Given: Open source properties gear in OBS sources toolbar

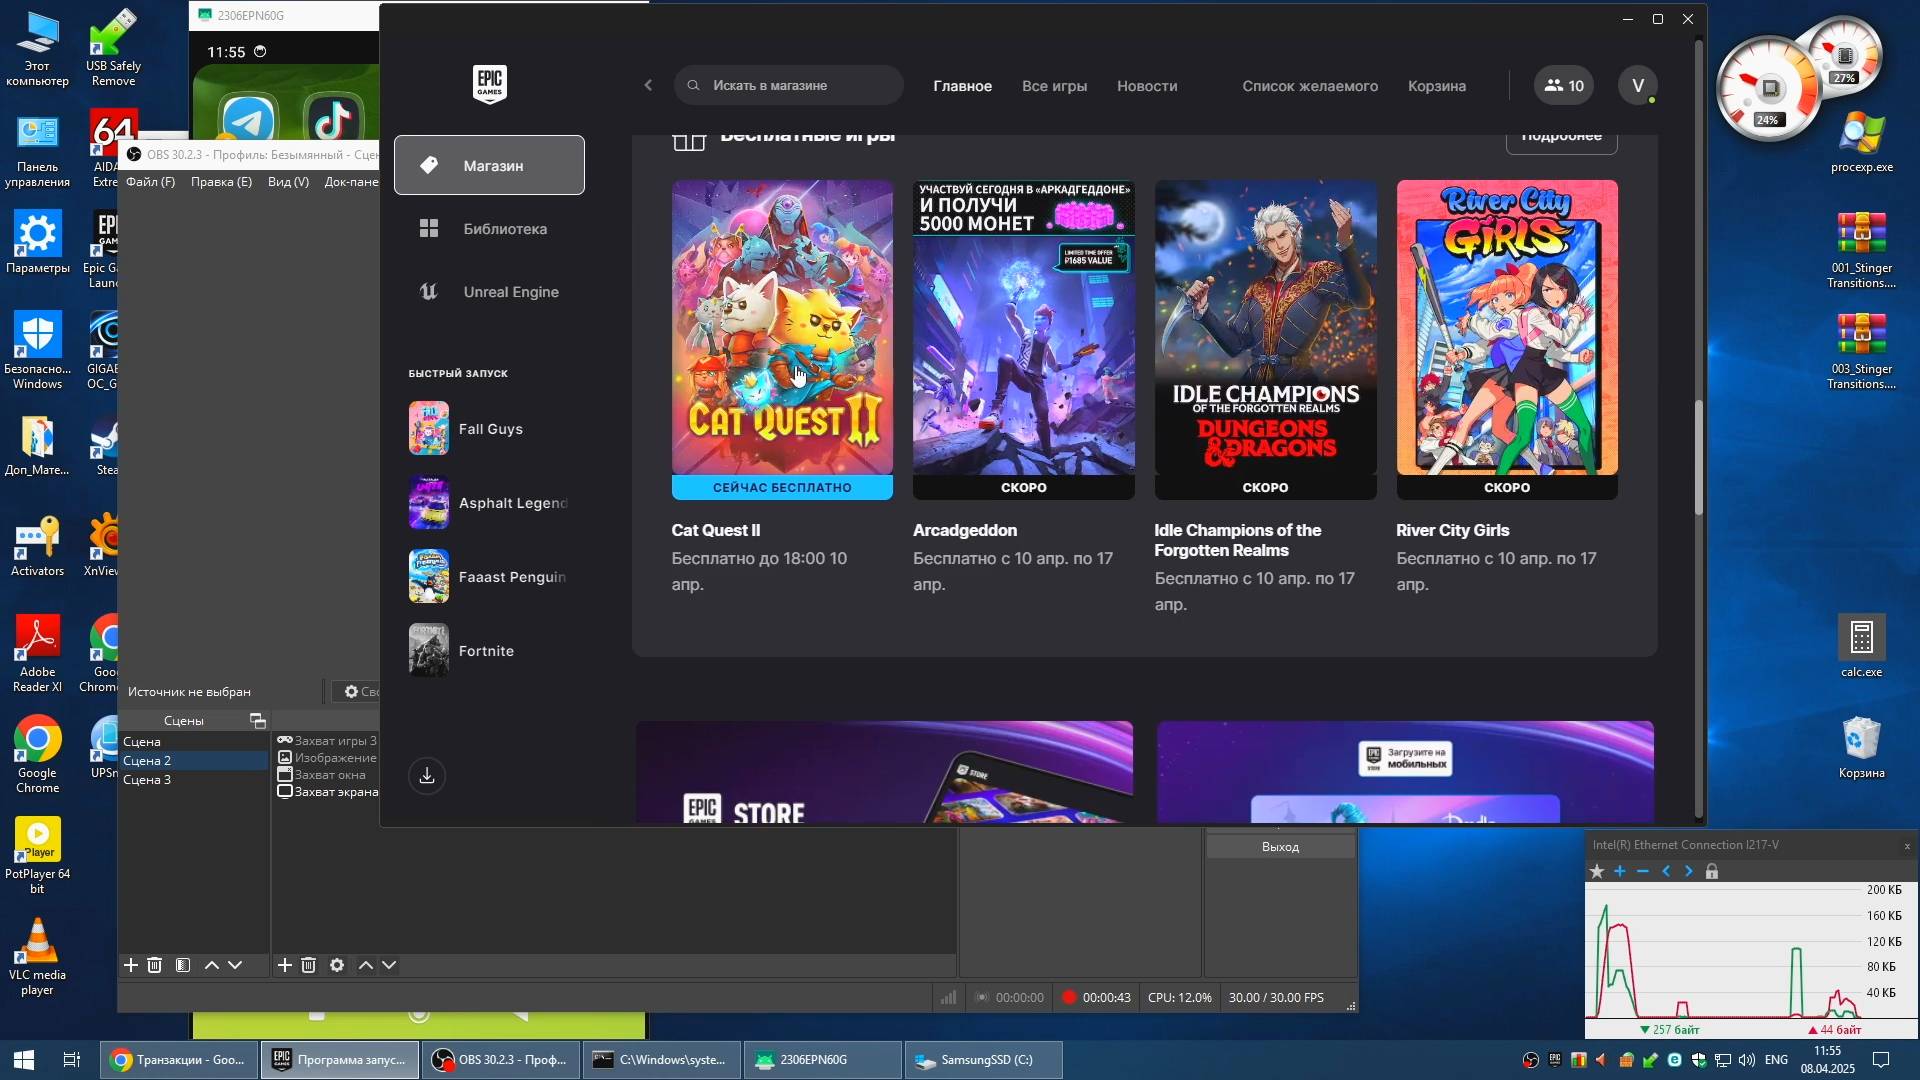Looking at the screenshot, I should (337, 965).
